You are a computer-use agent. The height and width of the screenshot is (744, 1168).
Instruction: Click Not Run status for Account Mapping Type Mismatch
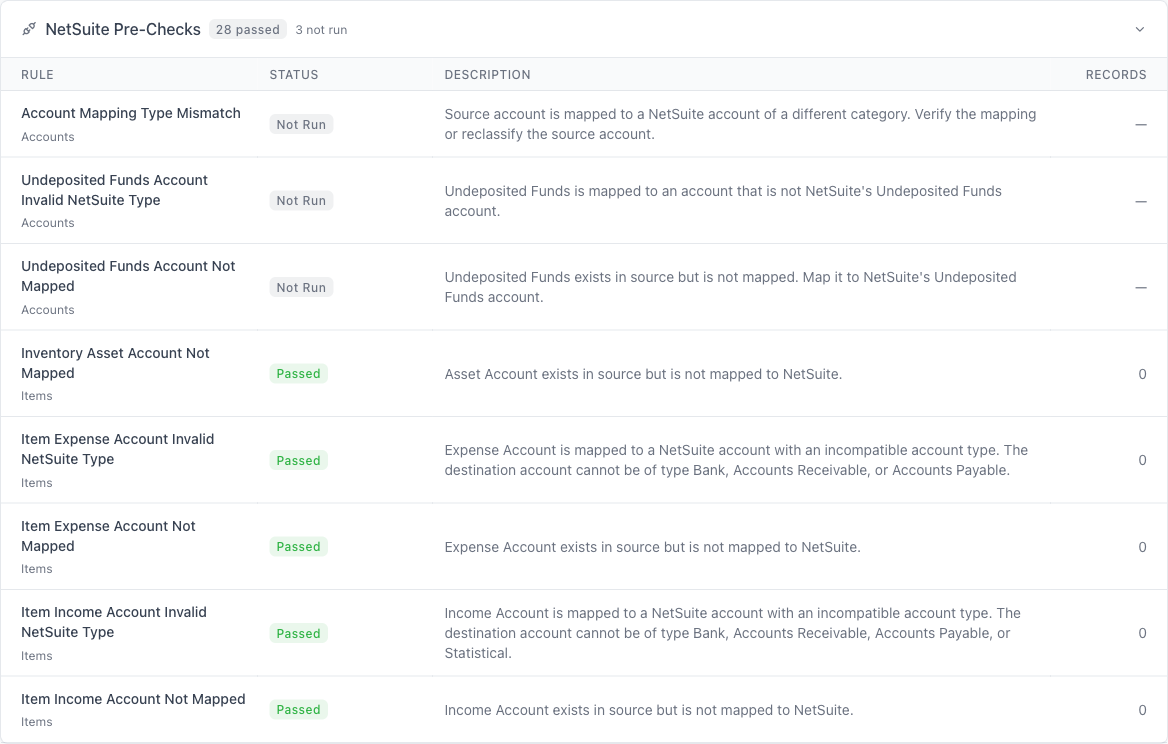pyautogui.click(x=301, y=124)
